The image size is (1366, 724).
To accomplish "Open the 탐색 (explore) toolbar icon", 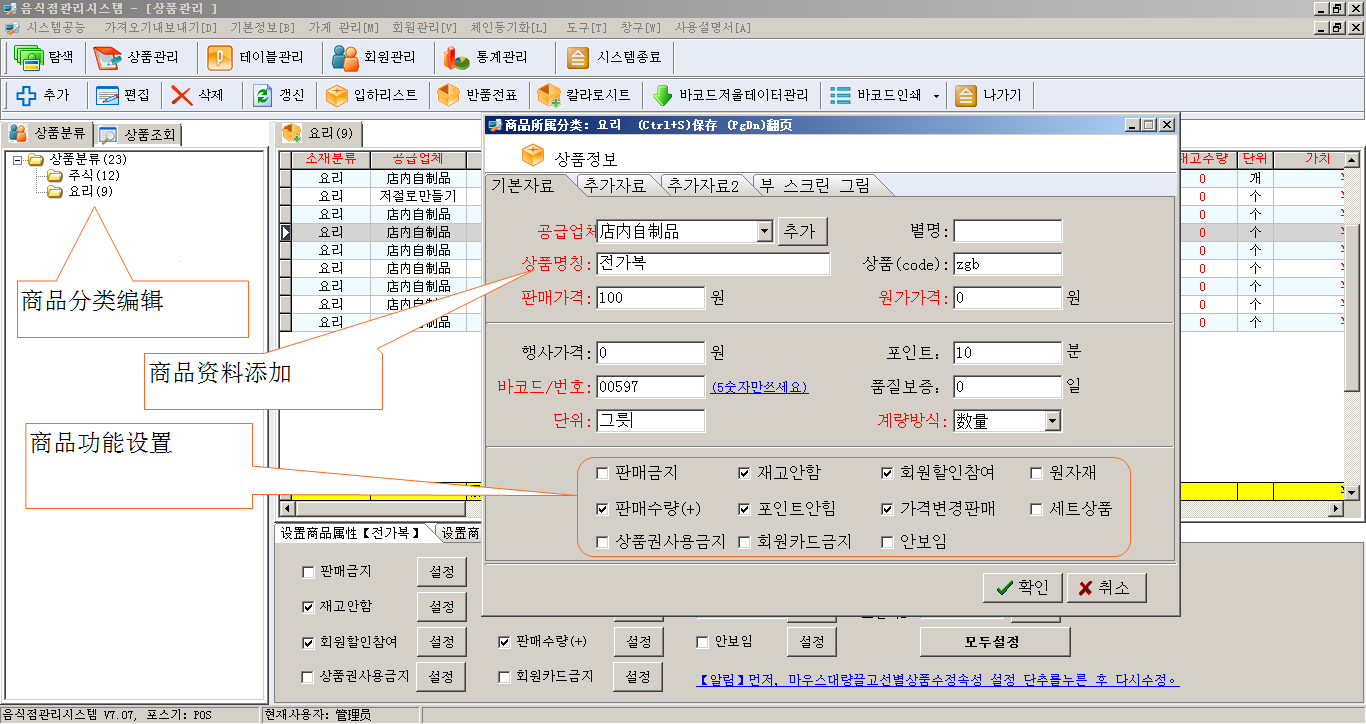I will click(40, 57).
